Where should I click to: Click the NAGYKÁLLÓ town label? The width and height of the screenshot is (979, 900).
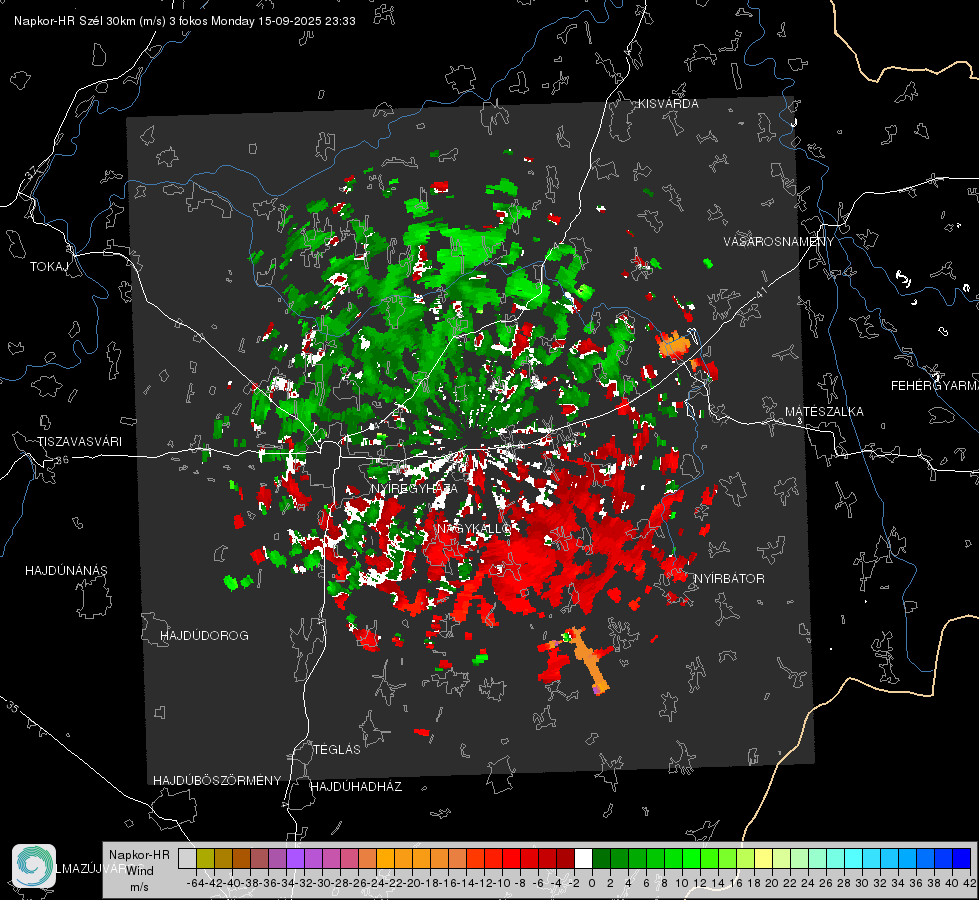474,529
